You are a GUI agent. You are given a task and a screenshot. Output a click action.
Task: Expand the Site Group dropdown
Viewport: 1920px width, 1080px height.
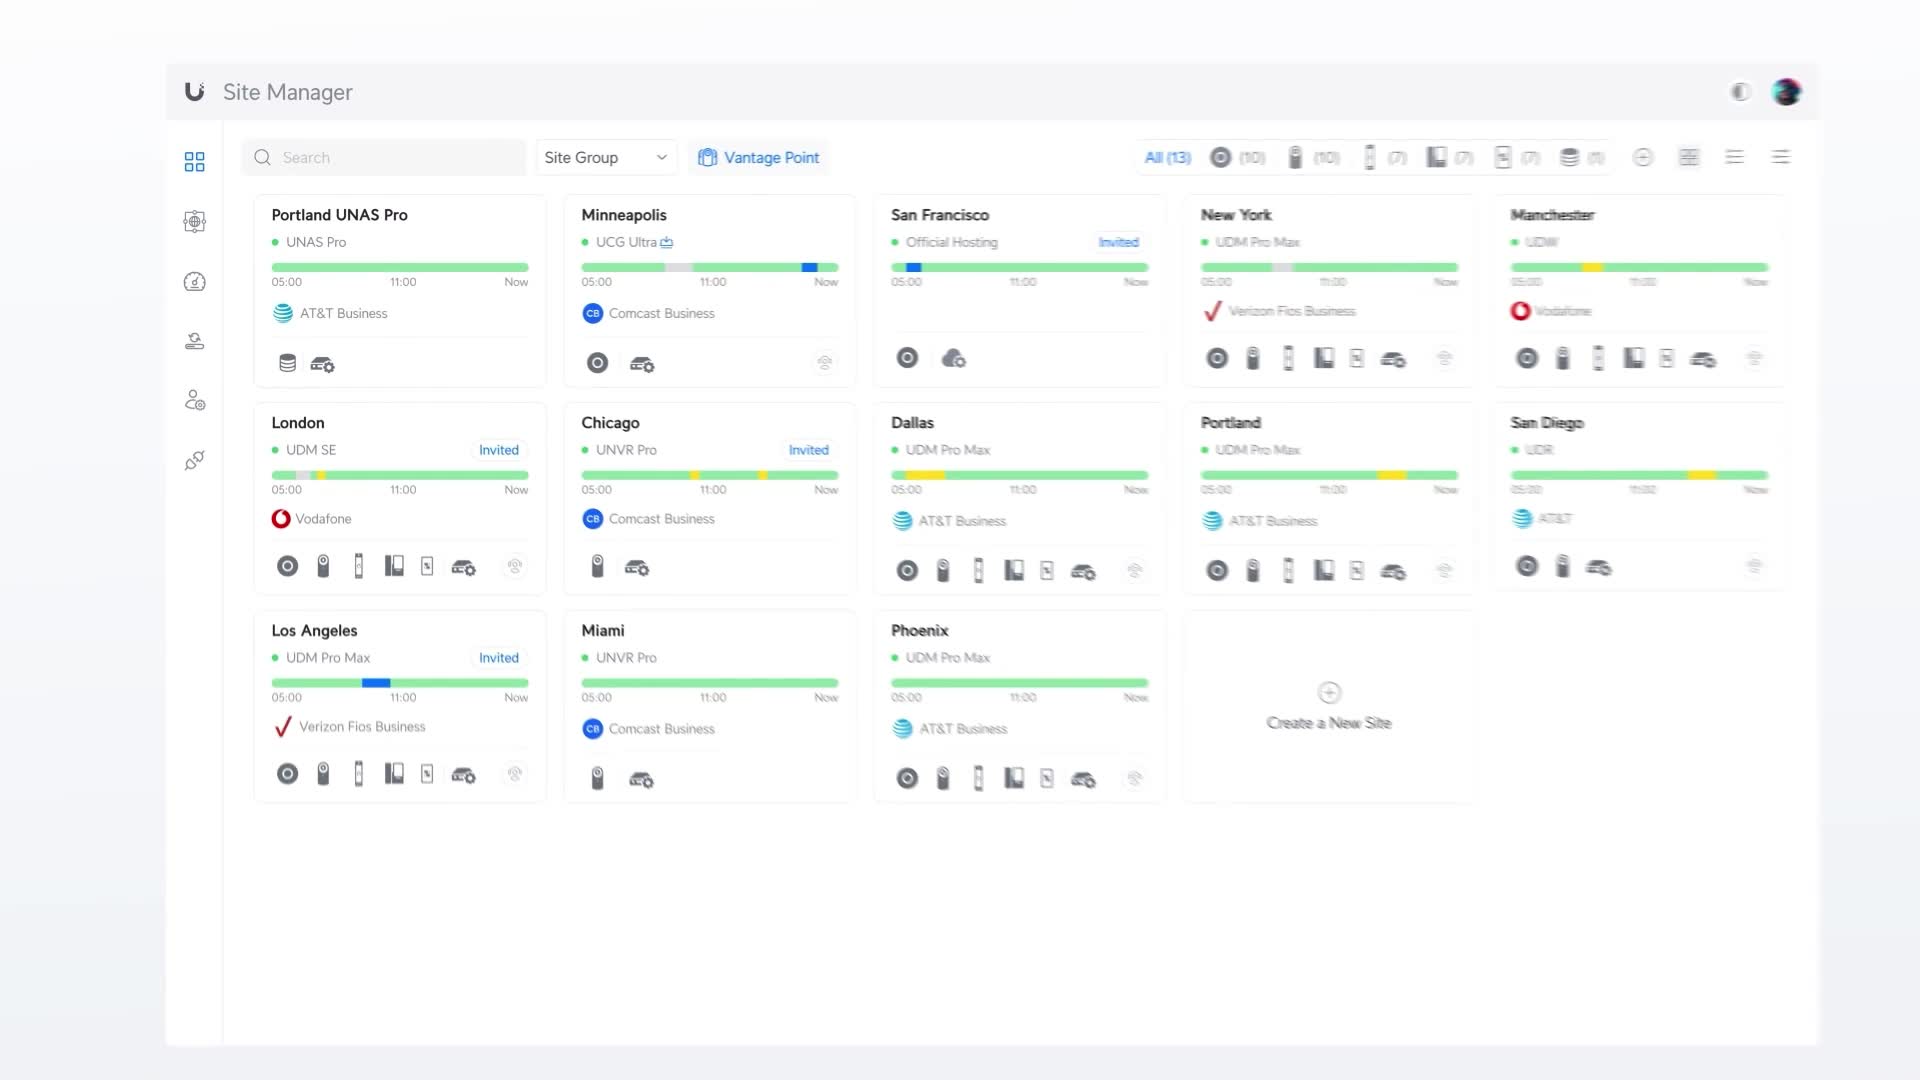tap(606, 158)
